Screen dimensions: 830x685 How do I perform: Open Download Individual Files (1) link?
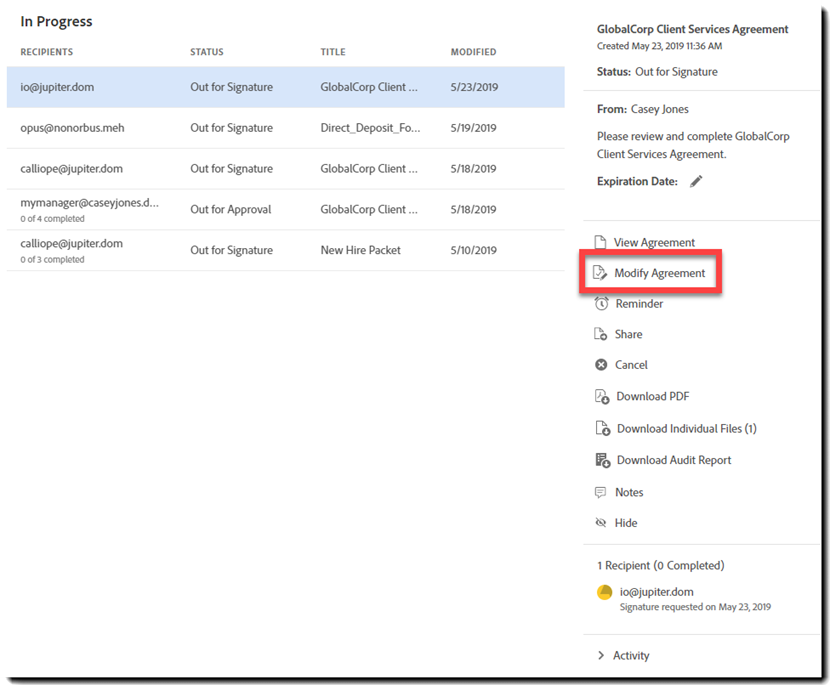[x=686, y=429]
